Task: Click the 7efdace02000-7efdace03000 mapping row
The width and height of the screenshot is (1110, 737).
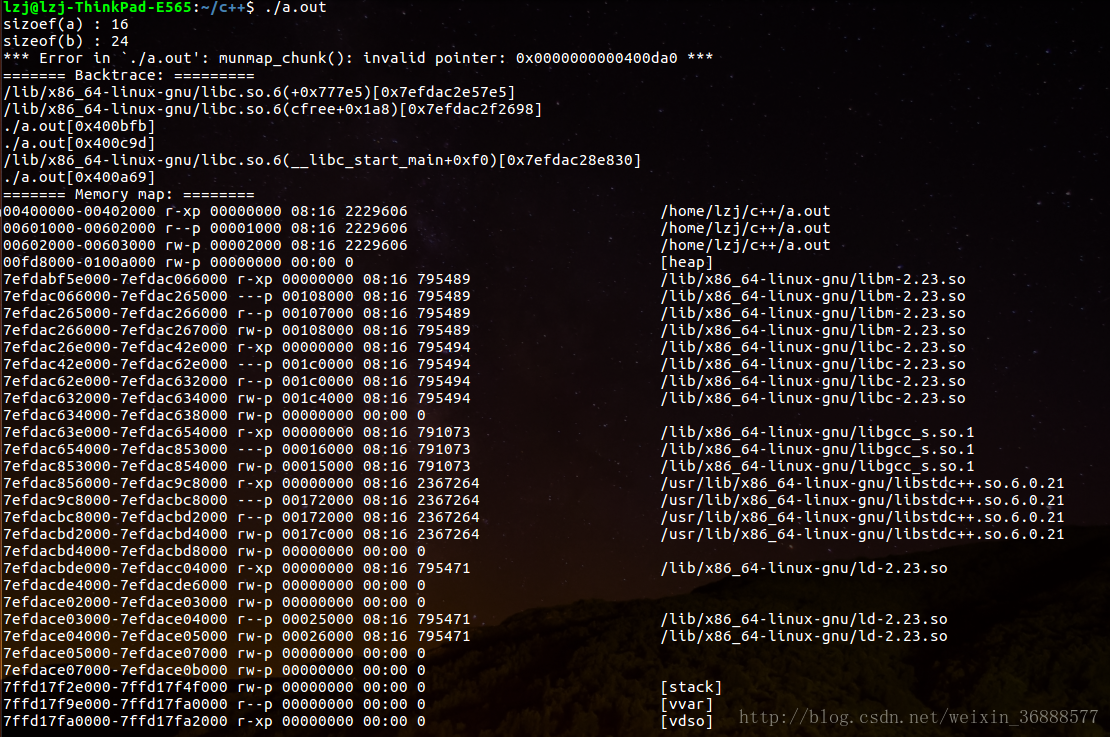Action: [214, 602]
